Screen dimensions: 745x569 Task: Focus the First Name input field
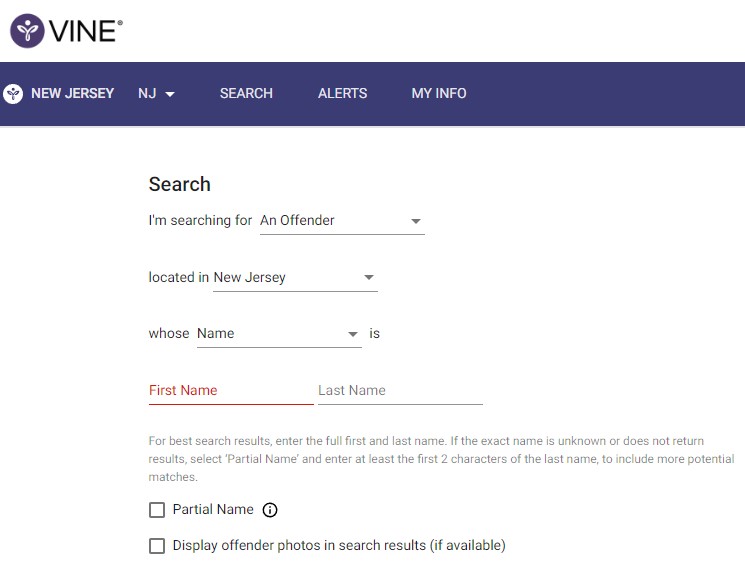(230, 391)
